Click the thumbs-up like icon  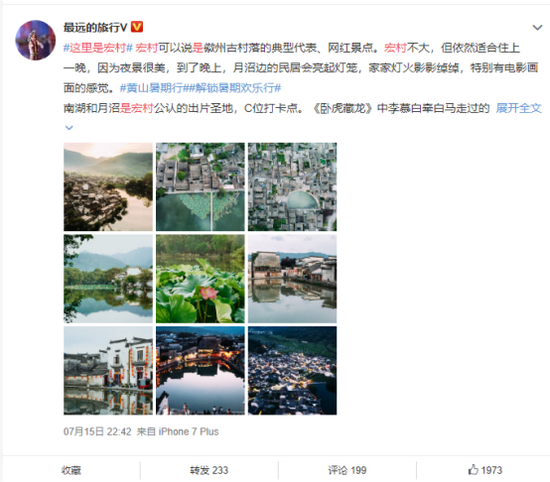[x=473, y=469]
